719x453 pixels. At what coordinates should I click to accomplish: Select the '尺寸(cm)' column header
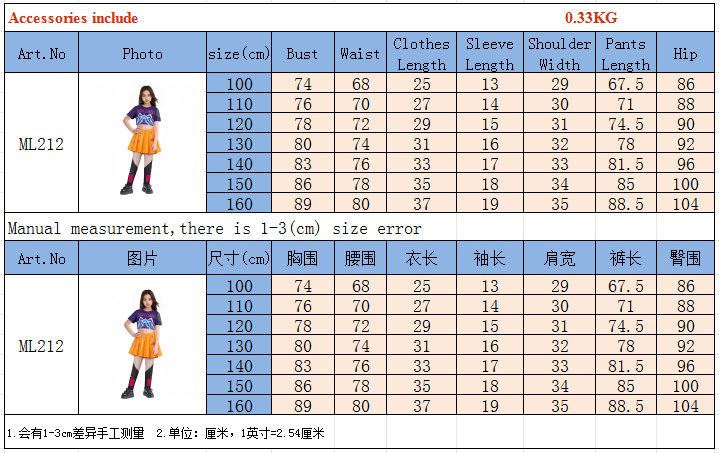(239, 259)
